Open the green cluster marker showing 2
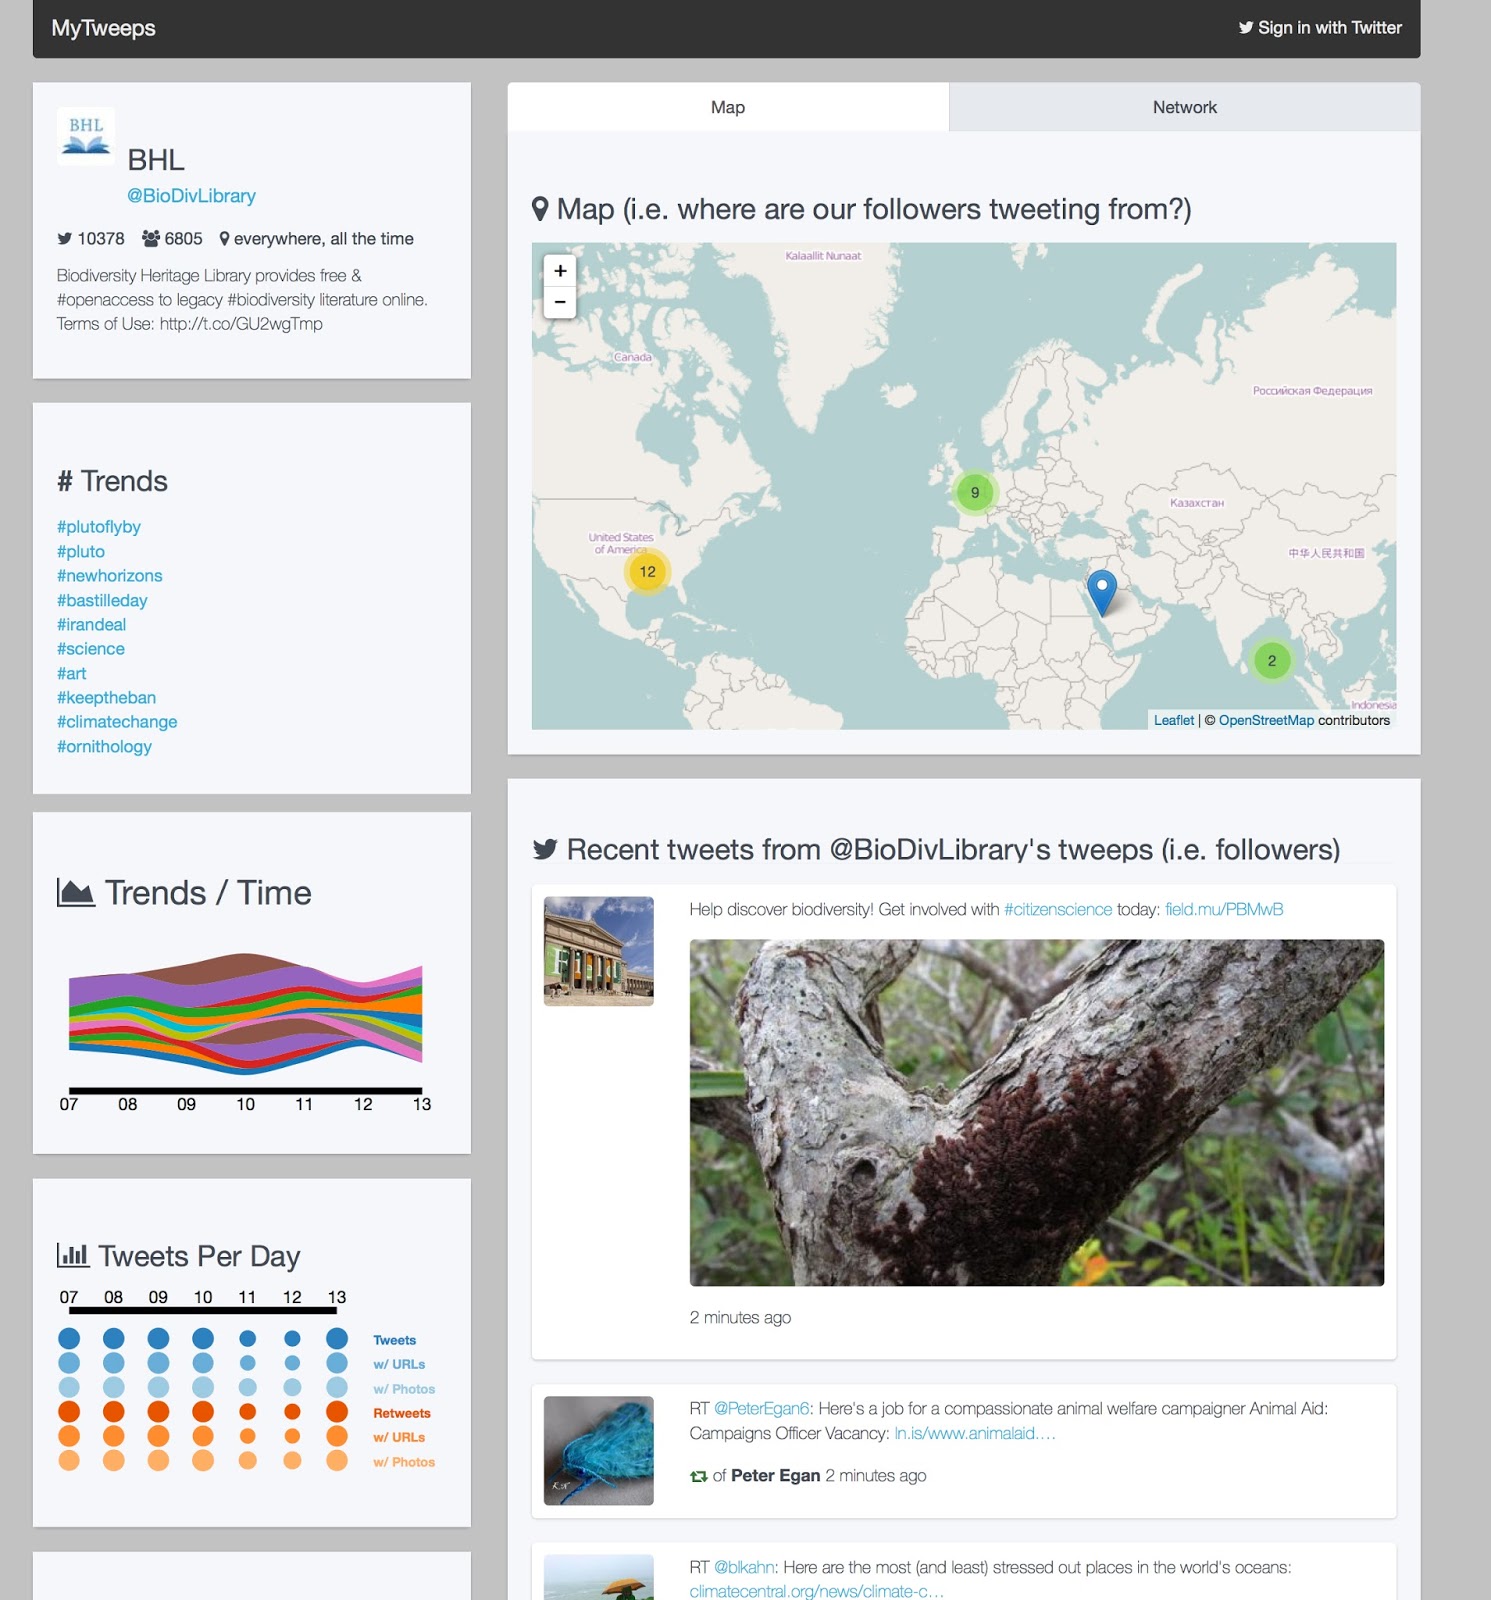 pyautogui.click(x=1271, y=661)
